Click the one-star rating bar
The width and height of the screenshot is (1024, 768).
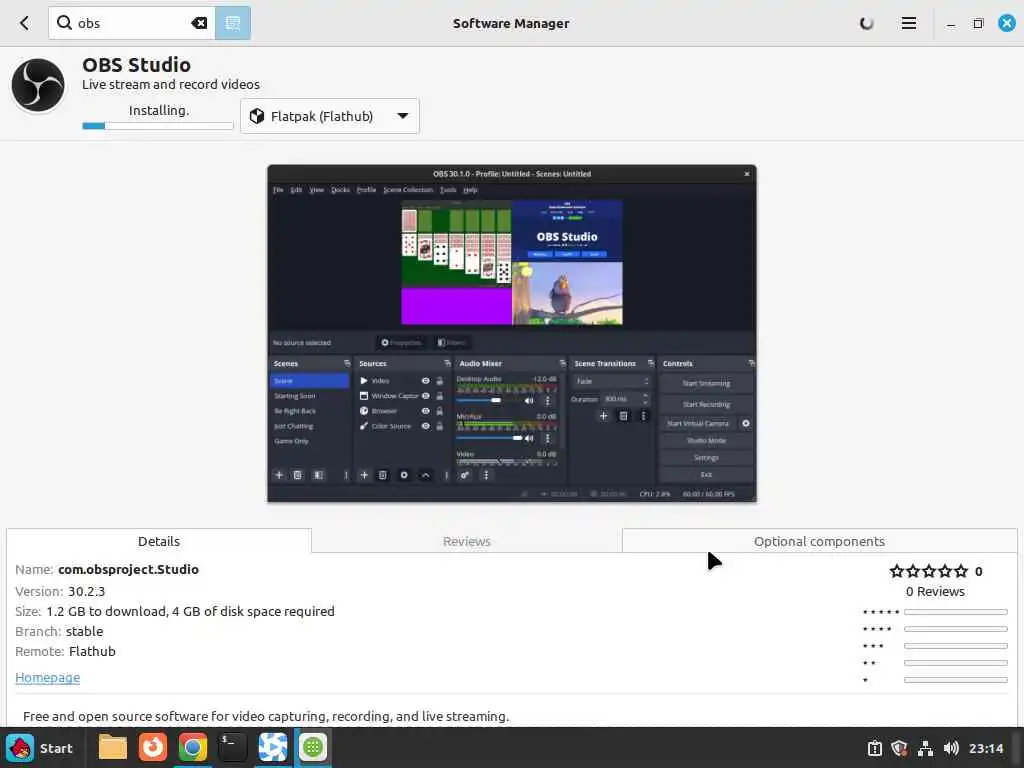955,680
